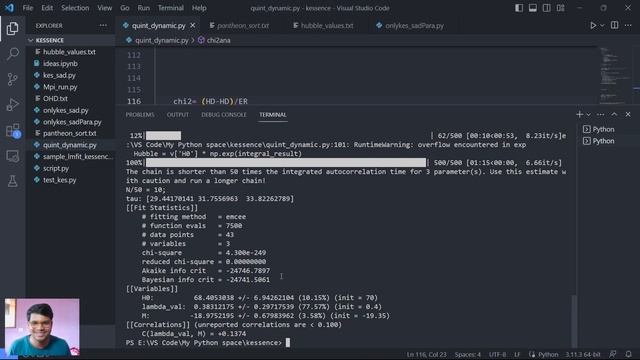Create a new terminal with plus icon
The height and width of the screenshot is (360, 640).
579,115
